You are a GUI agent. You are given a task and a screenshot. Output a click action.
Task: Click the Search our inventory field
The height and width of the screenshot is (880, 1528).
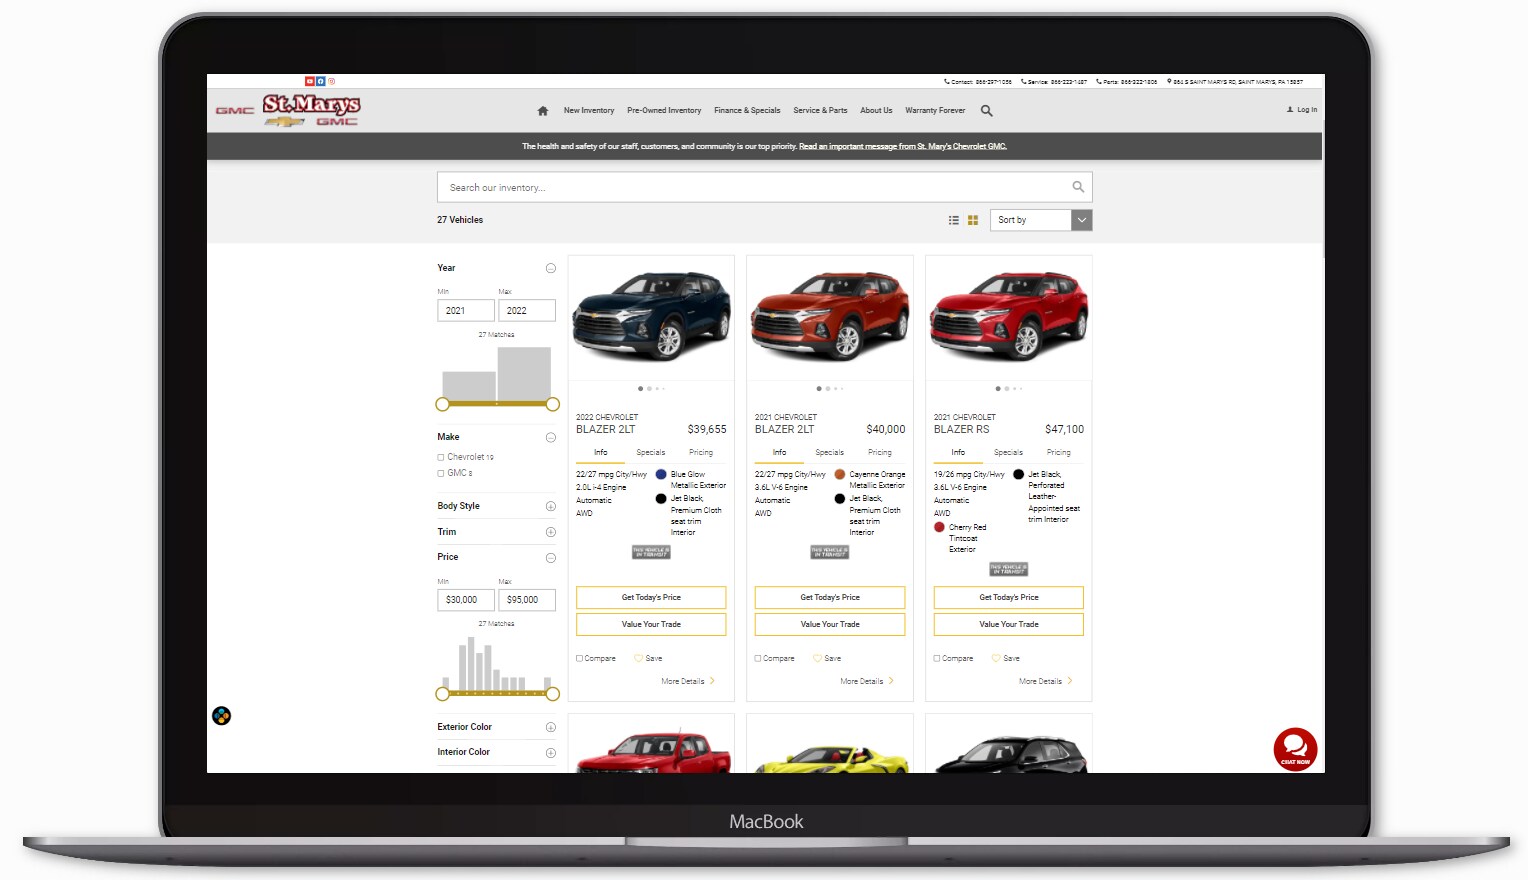pos(764,187)
